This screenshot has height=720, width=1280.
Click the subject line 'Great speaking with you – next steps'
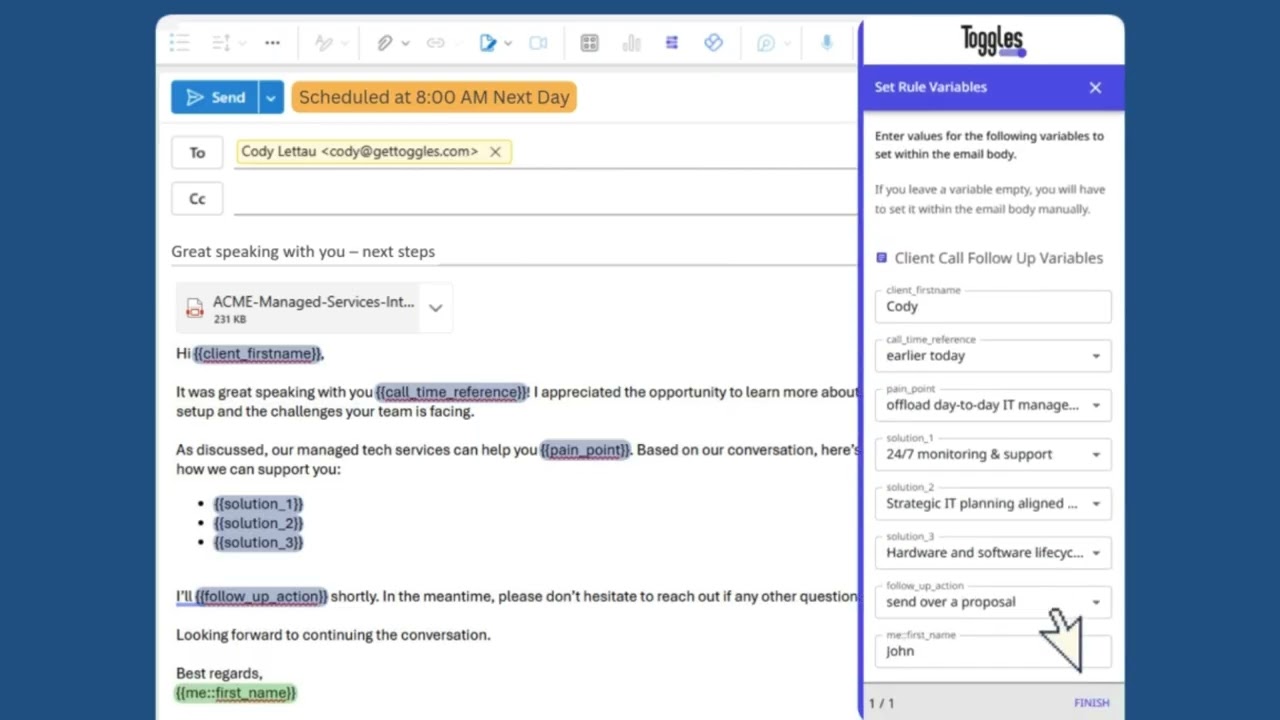[303, 252]
